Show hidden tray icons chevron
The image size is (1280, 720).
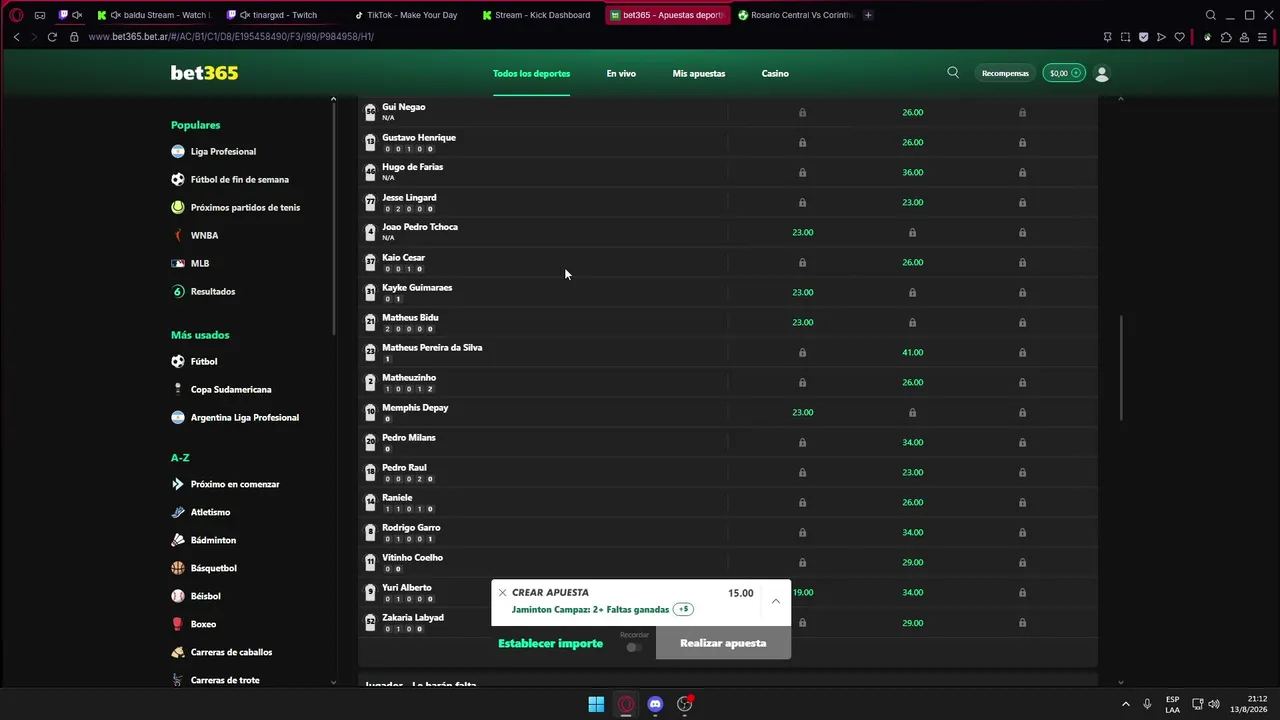click(1125, 704)
